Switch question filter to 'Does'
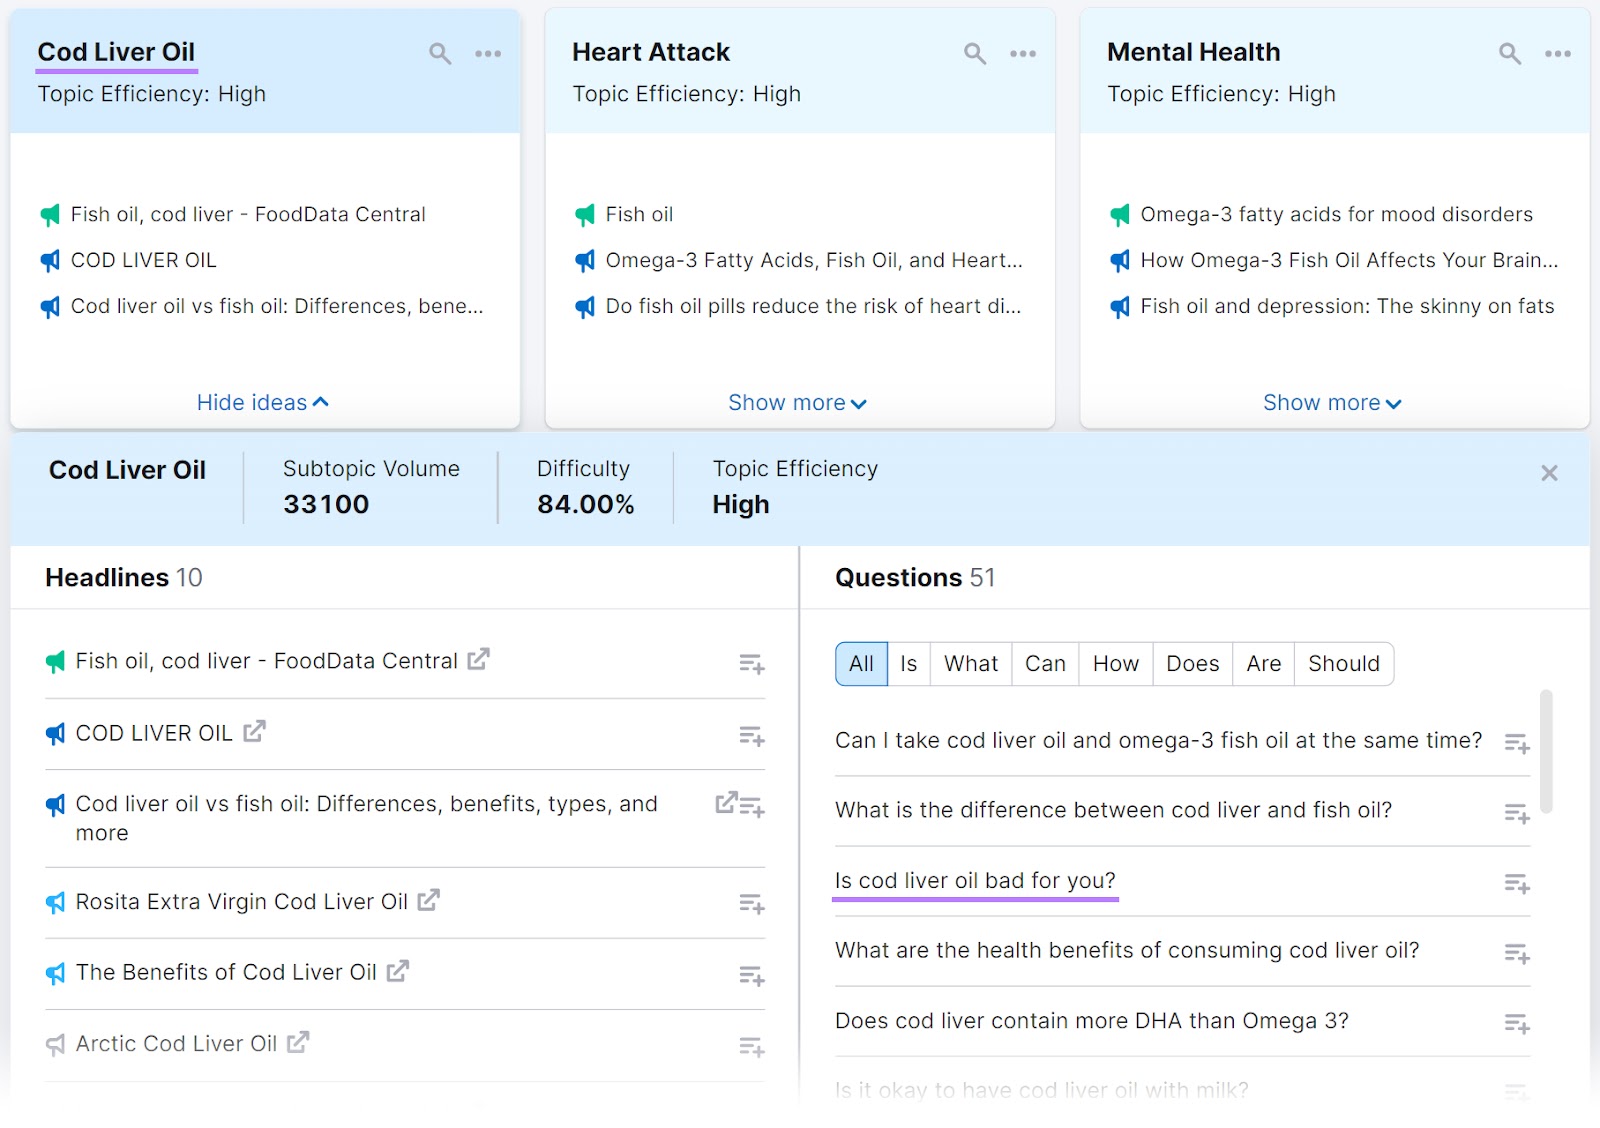The width and height of the screenshot is (1600, 1128). coord(1192,664)
